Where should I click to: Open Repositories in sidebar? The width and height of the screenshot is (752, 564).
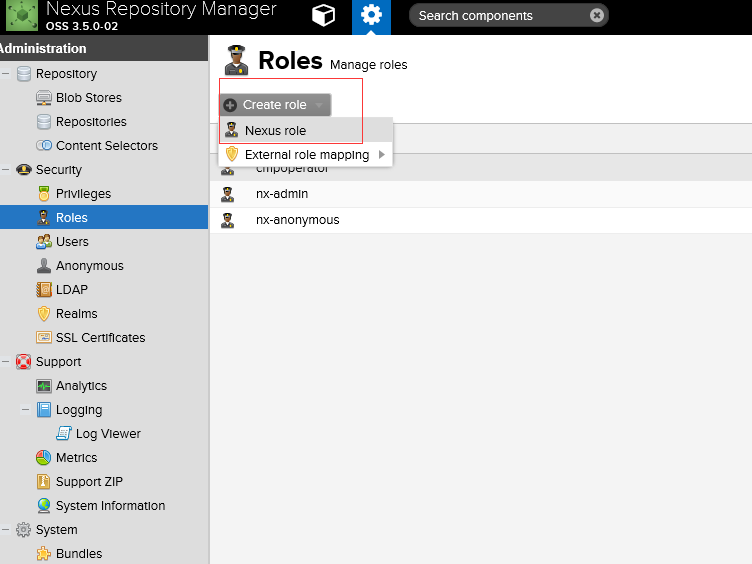pyautogui.click(x=91, y=122)
